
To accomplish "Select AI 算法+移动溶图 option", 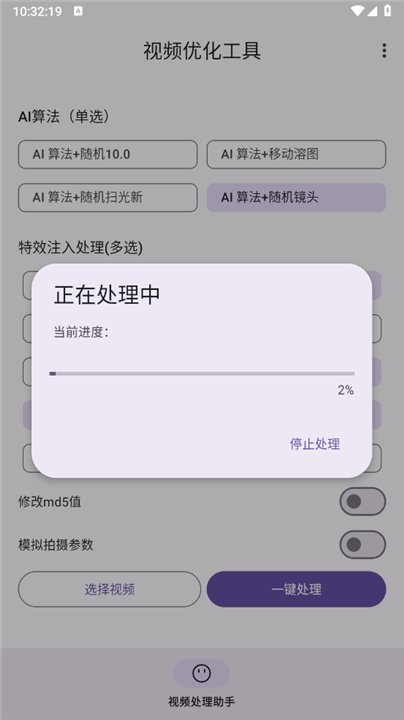I will 296,154.
